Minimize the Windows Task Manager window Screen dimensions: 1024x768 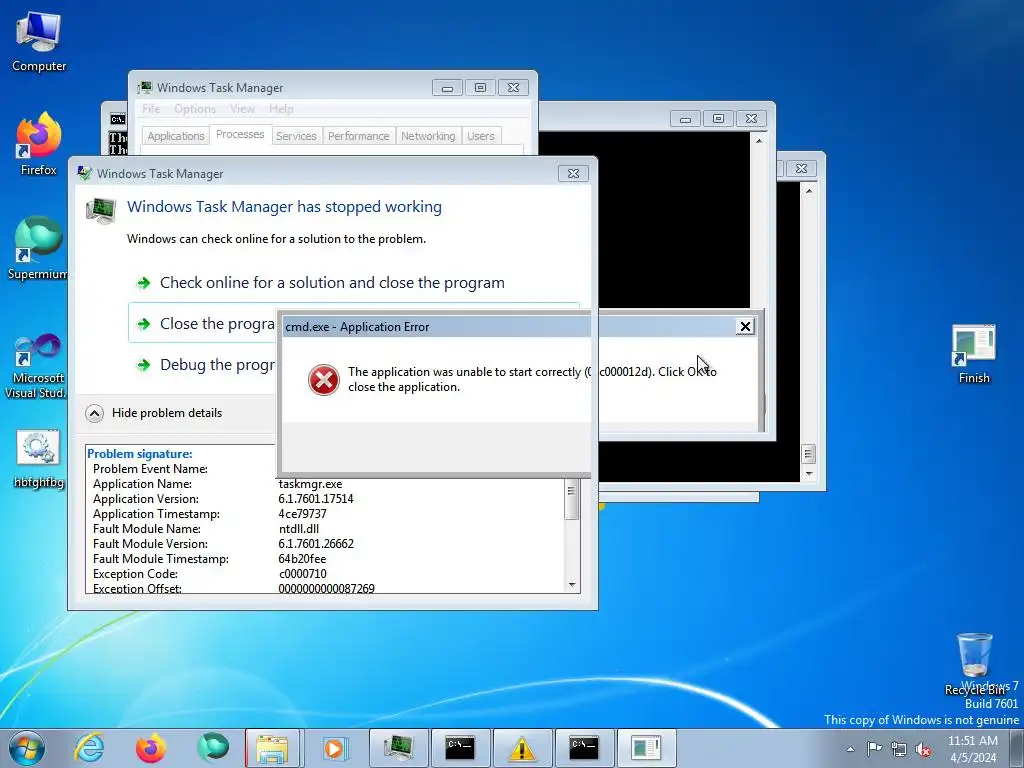pos(447,88)
